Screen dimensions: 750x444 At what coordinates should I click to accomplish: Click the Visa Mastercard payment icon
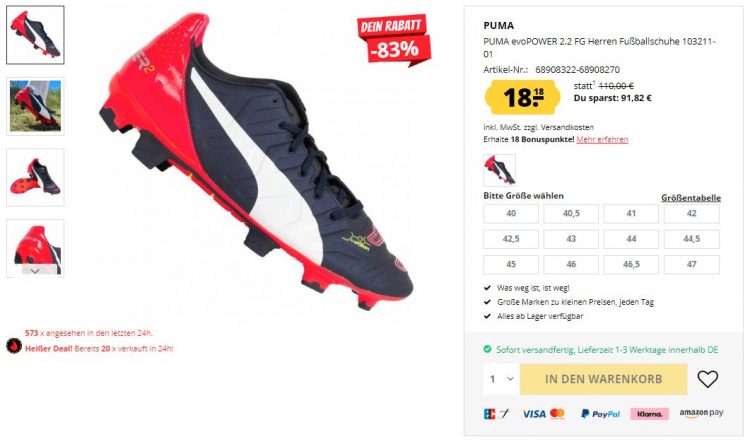pyautogui.click(x=543, y=414)
